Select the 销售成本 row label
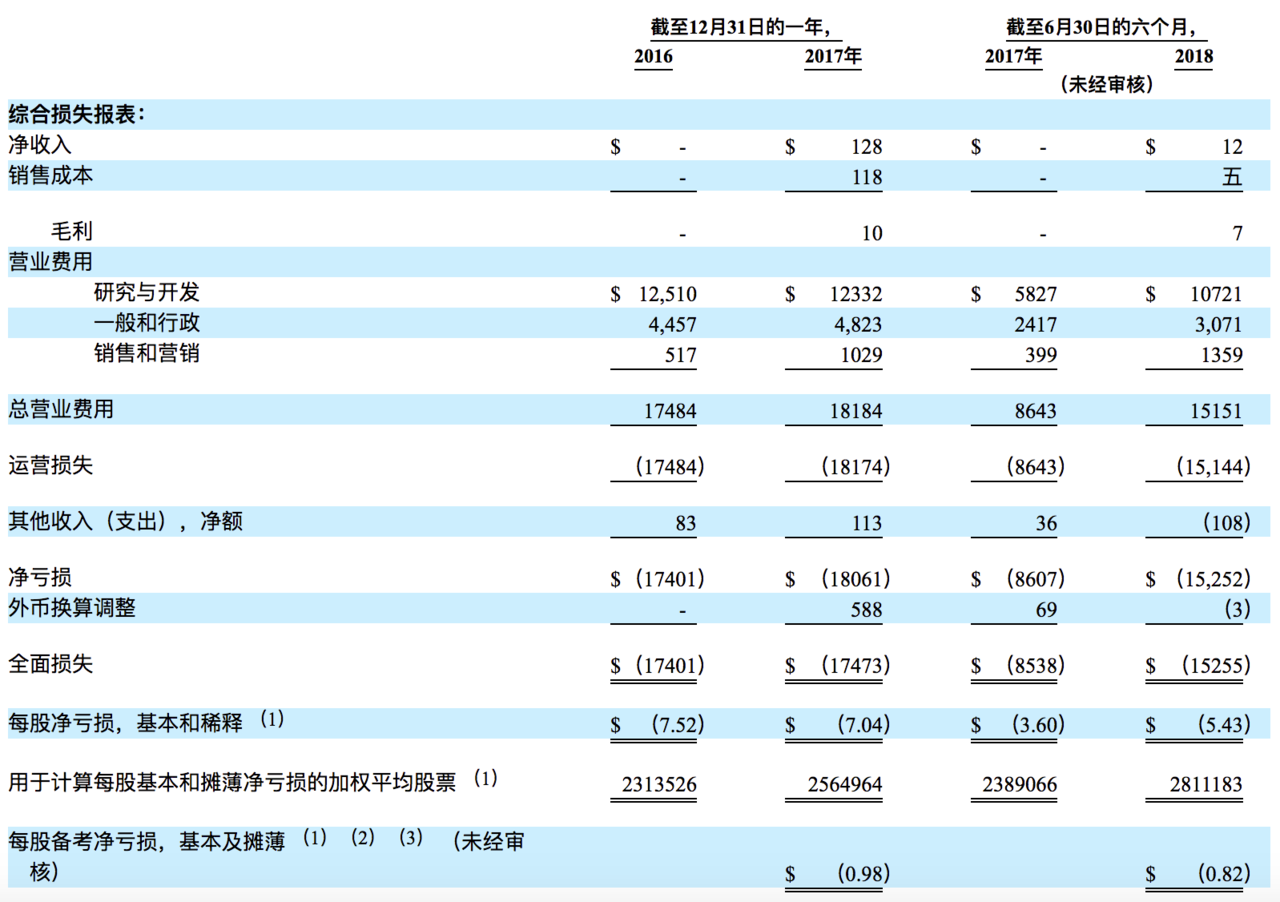 coord(50,175)
